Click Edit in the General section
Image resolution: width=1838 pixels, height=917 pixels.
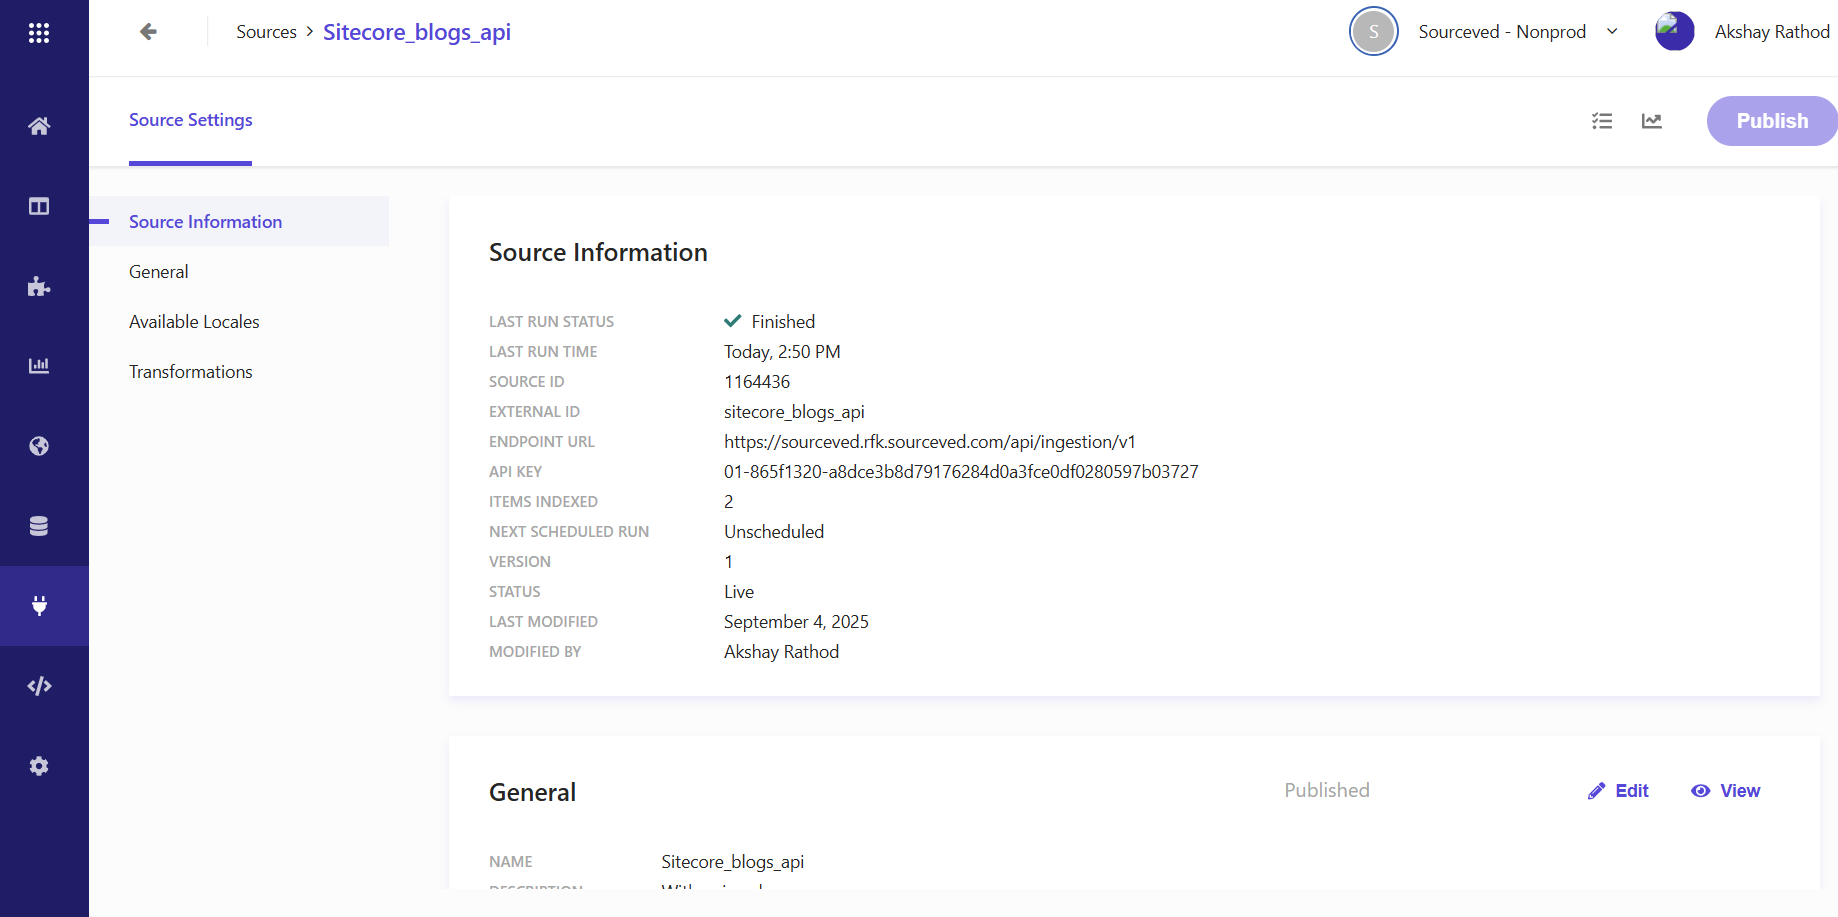[1618, 791]
